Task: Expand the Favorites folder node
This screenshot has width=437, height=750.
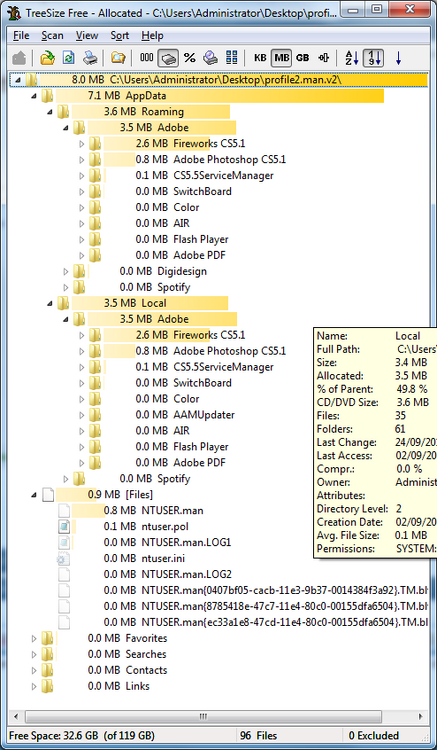Action: tap(34, 639)
